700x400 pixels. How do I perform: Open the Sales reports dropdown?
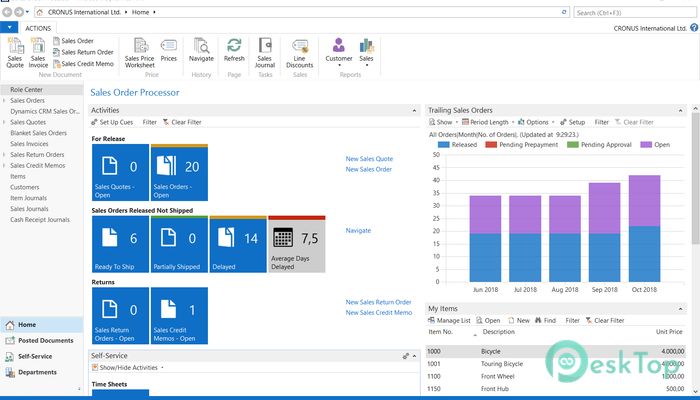click(x=367, y=53)
